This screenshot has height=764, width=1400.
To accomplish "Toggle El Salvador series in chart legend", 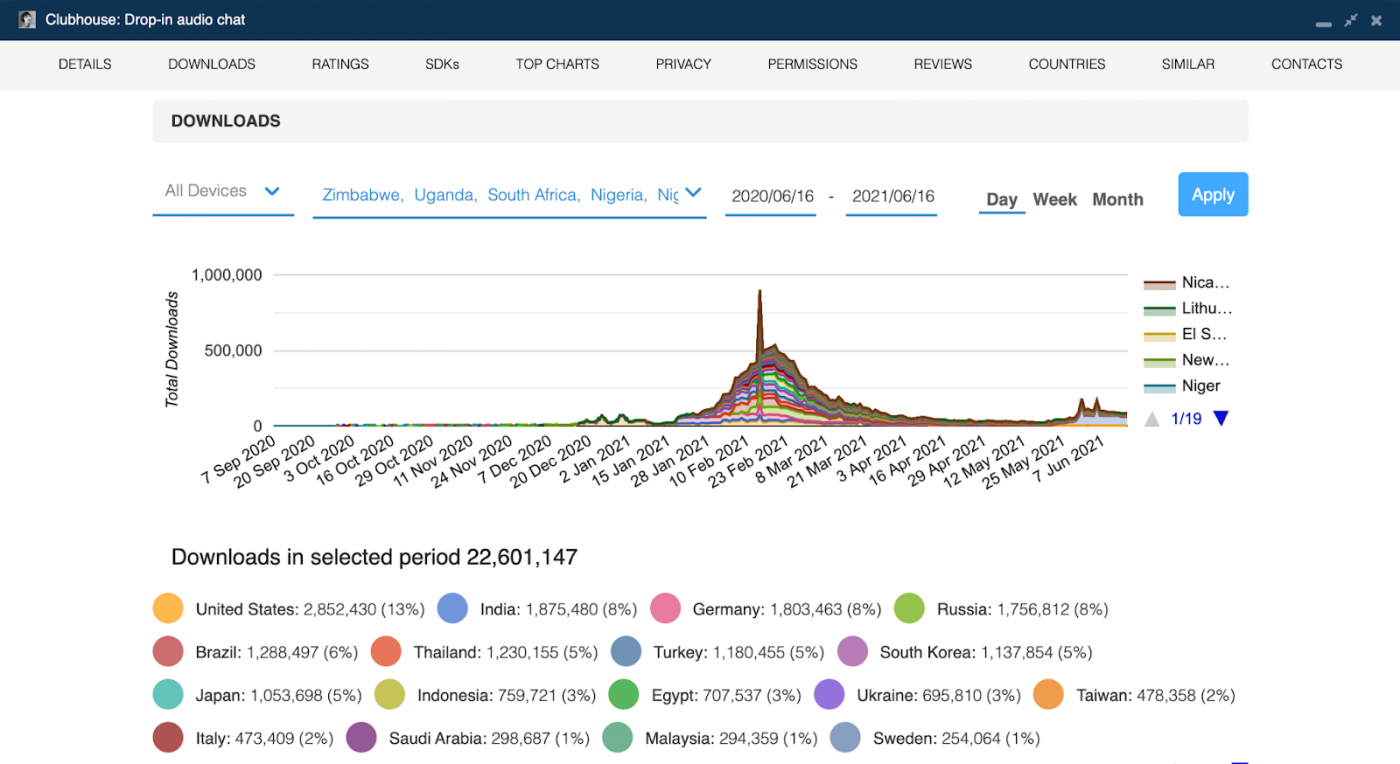I will 1186,335.
